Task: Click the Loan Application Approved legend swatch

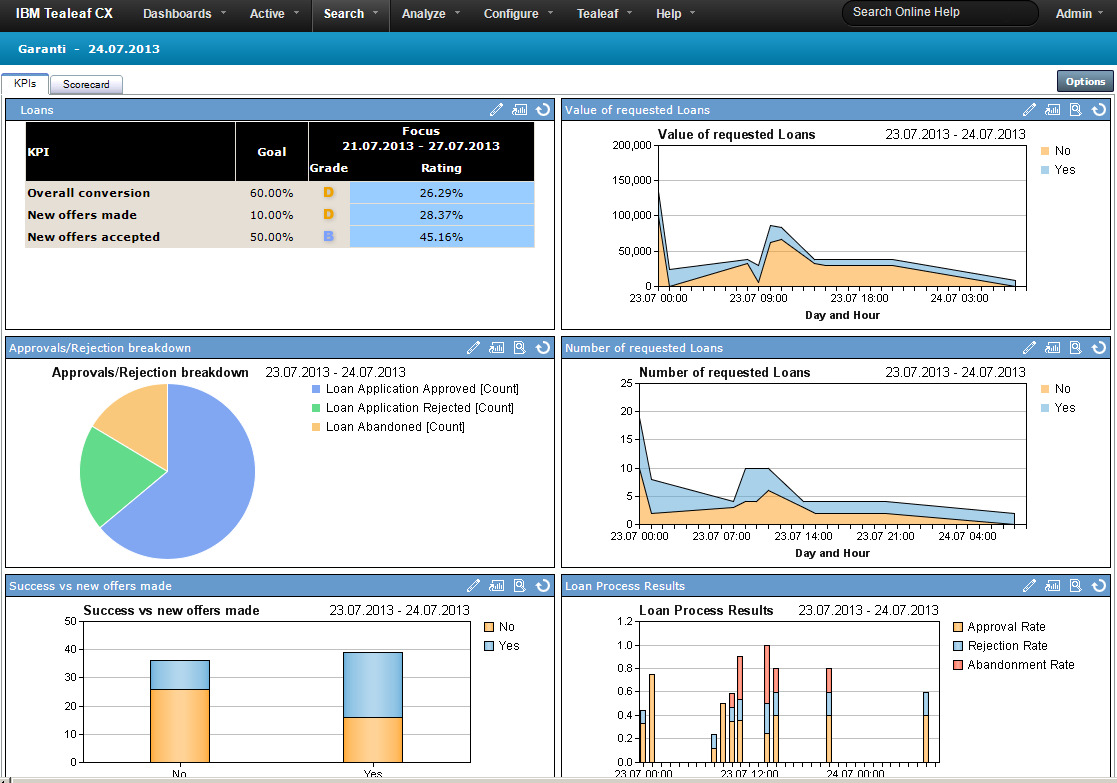Action: click(316, 389)
